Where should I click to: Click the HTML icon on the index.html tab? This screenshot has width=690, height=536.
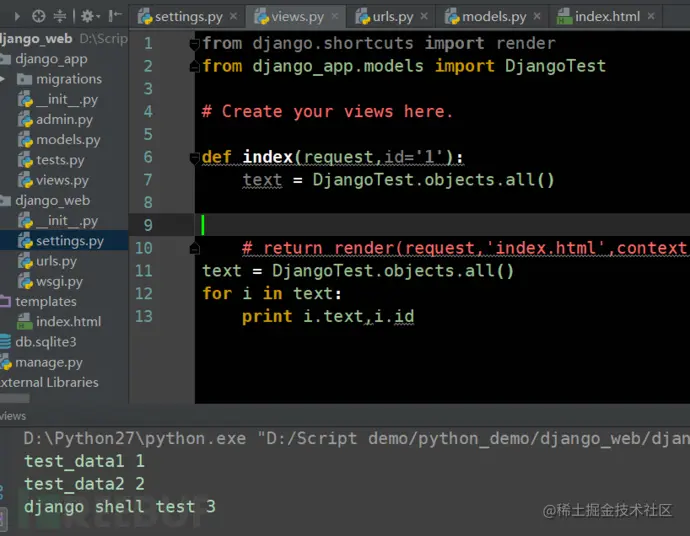[565, 17]
